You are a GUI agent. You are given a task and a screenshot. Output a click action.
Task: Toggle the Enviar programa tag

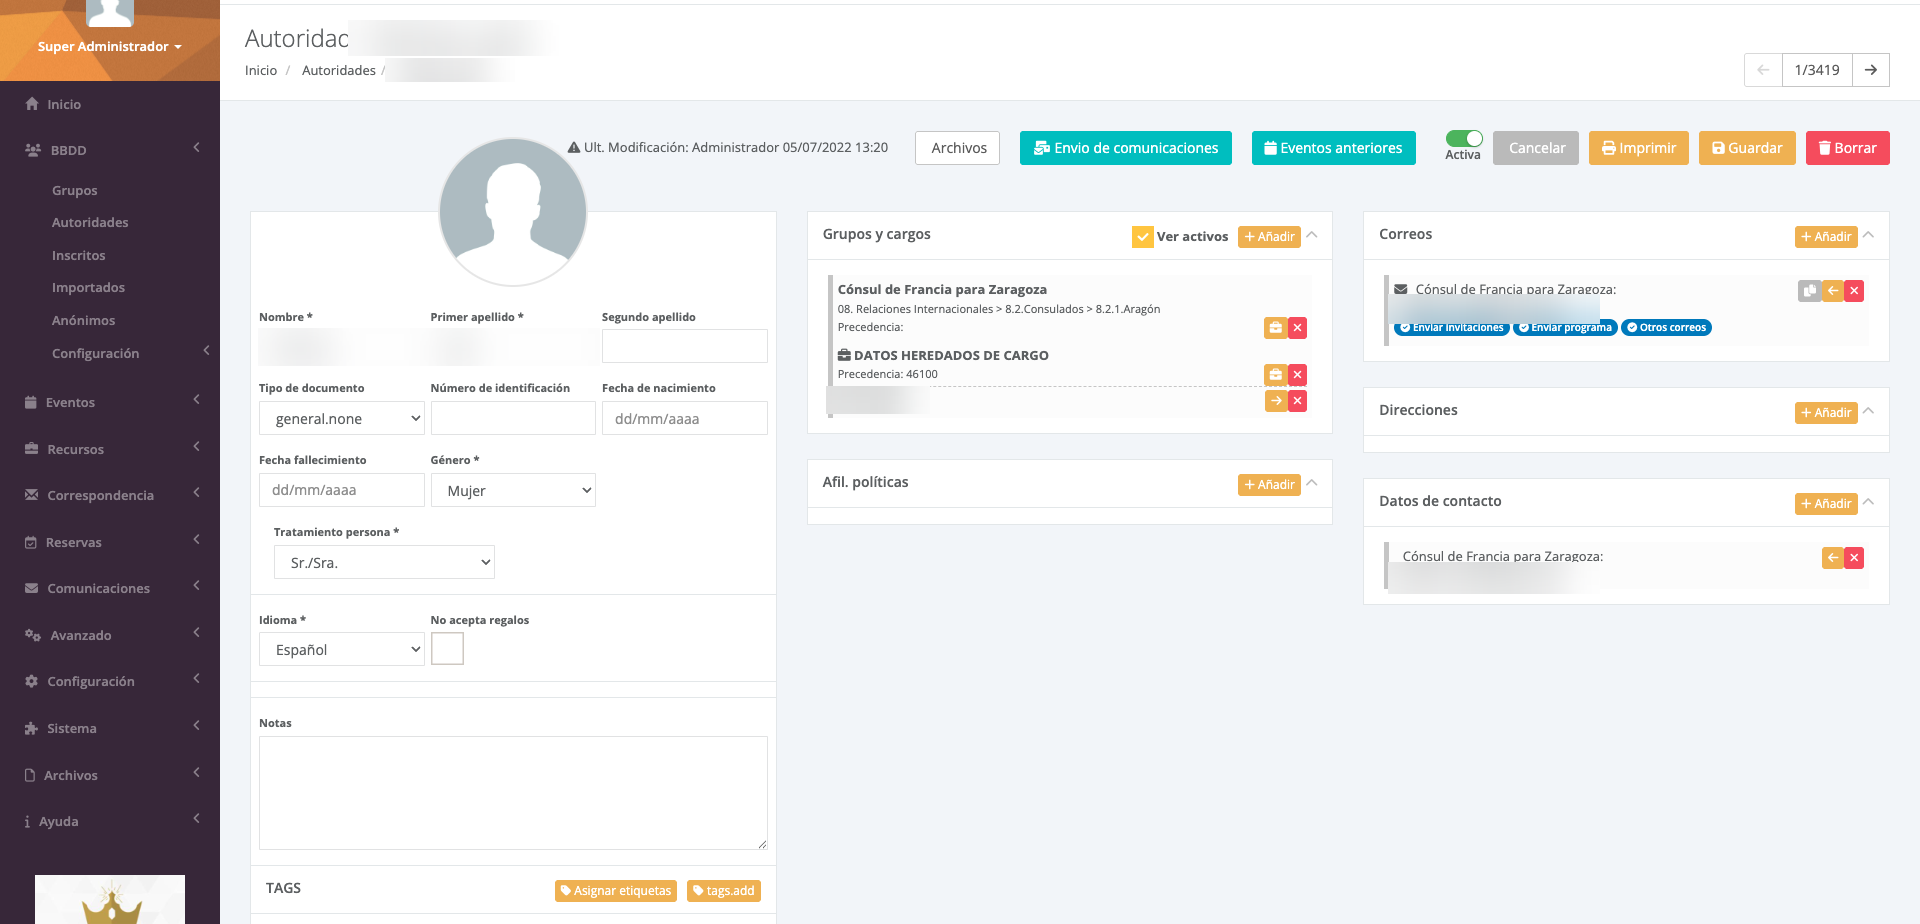coord(1565,328)
